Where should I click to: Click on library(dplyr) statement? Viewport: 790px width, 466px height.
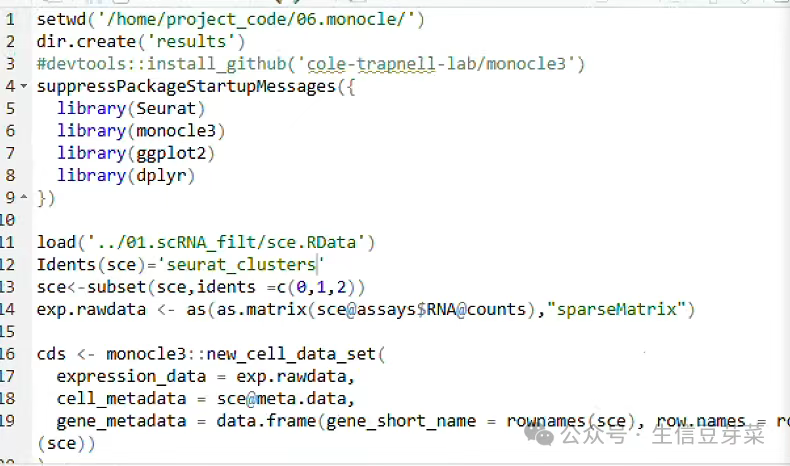[x=126, y=175]
